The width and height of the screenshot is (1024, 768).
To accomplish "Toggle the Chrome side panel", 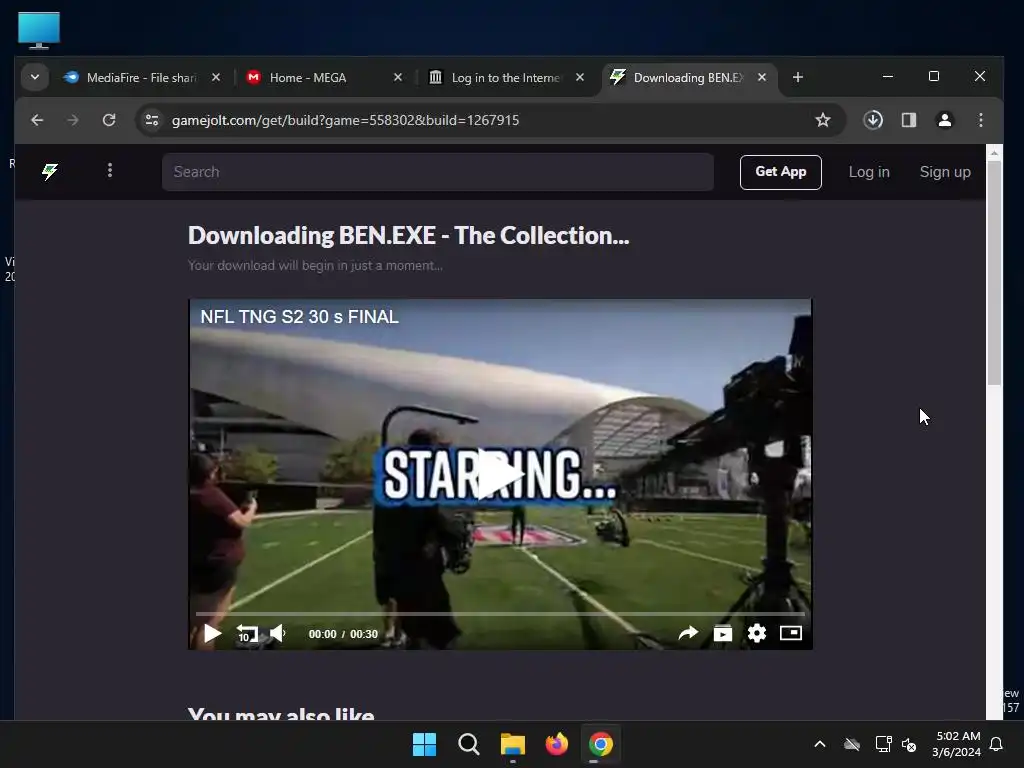I will [x=909, y=120].
